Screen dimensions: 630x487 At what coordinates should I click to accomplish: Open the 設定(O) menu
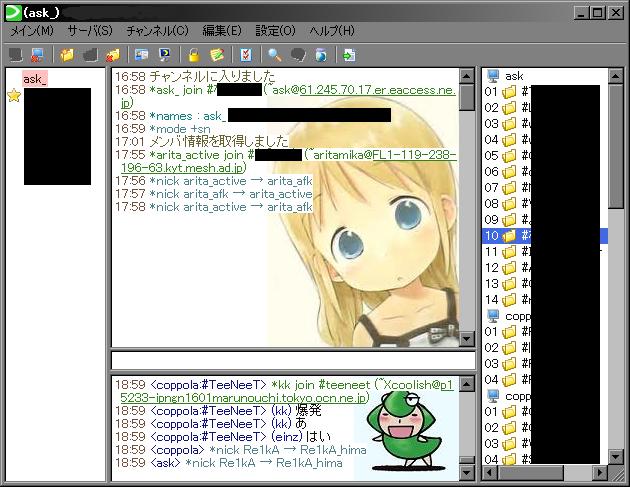point(275,31)
